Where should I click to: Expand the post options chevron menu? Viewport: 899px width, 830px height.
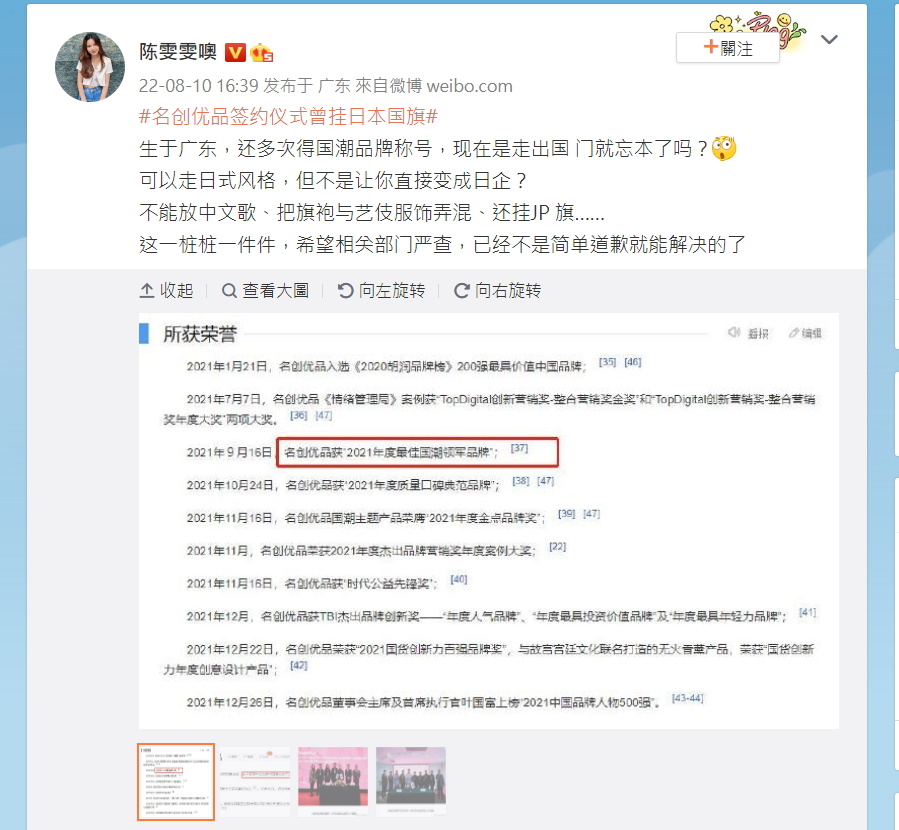(x=829, y=40)
